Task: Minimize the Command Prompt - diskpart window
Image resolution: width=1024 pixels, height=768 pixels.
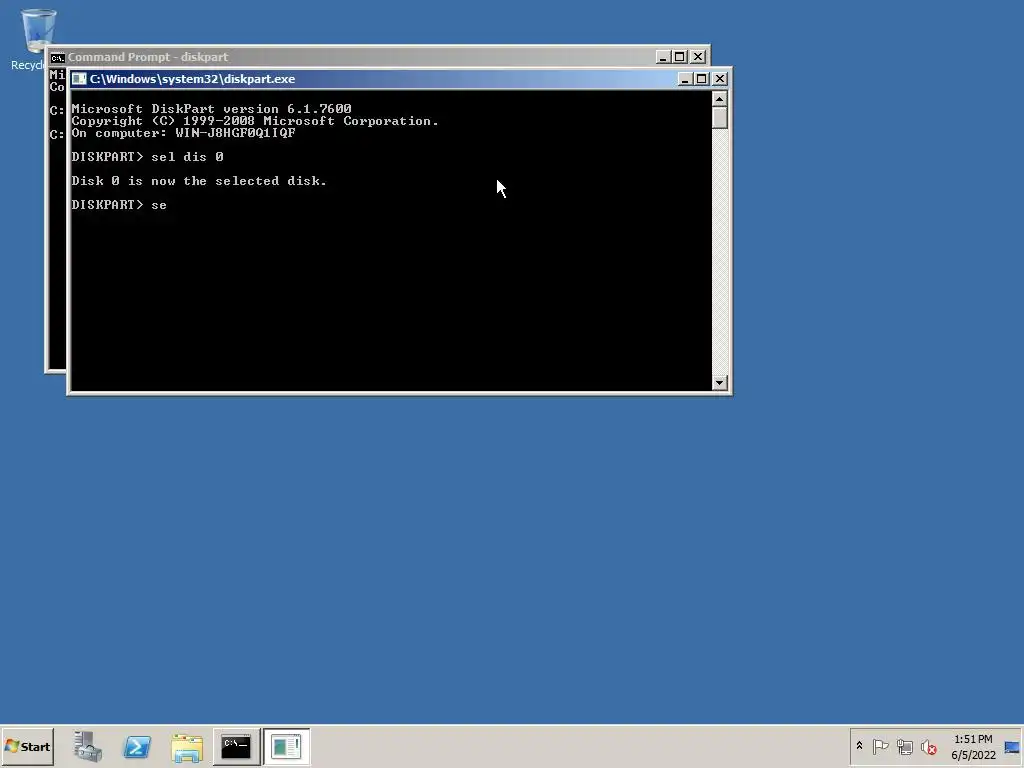Action: click(663, 57)
